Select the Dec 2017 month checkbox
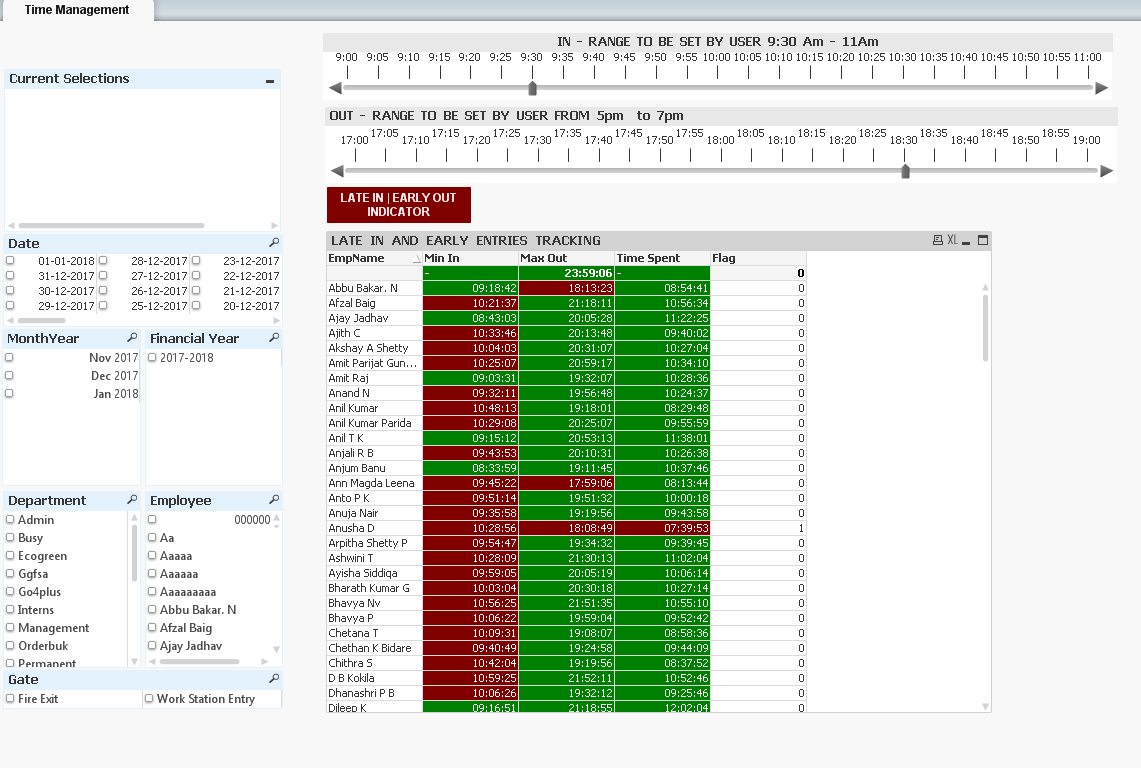This screenshot has height=768, width=1141. click(10, 376)
